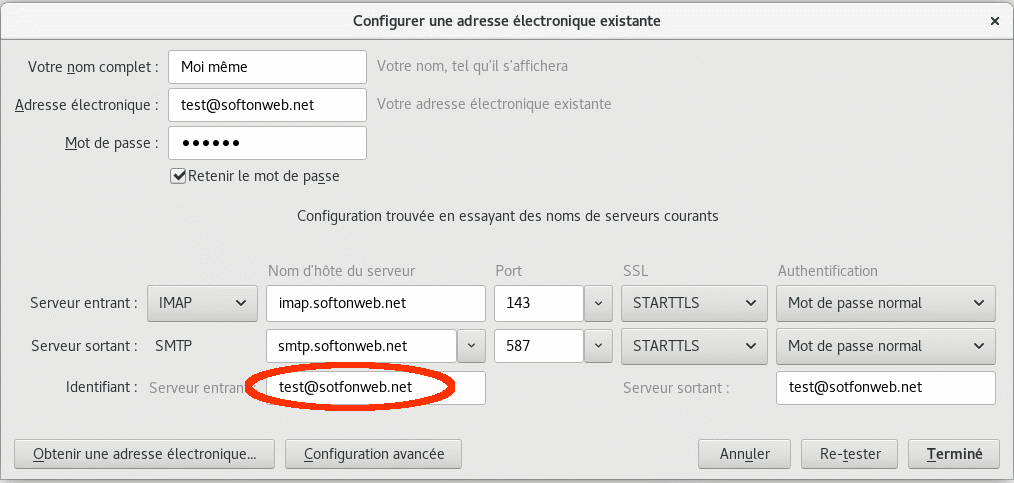Screen dimensions: 1014x483
Task: Click the outgoing server username field
Action: click(x=885, y=388)
